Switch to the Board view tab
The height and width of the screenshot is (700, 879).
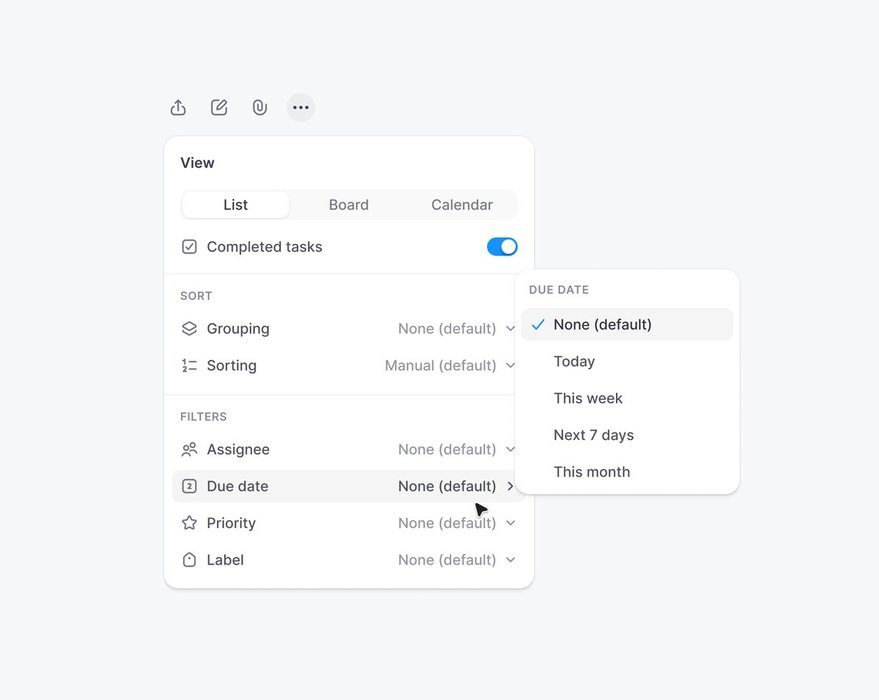[x=349, y=205]
